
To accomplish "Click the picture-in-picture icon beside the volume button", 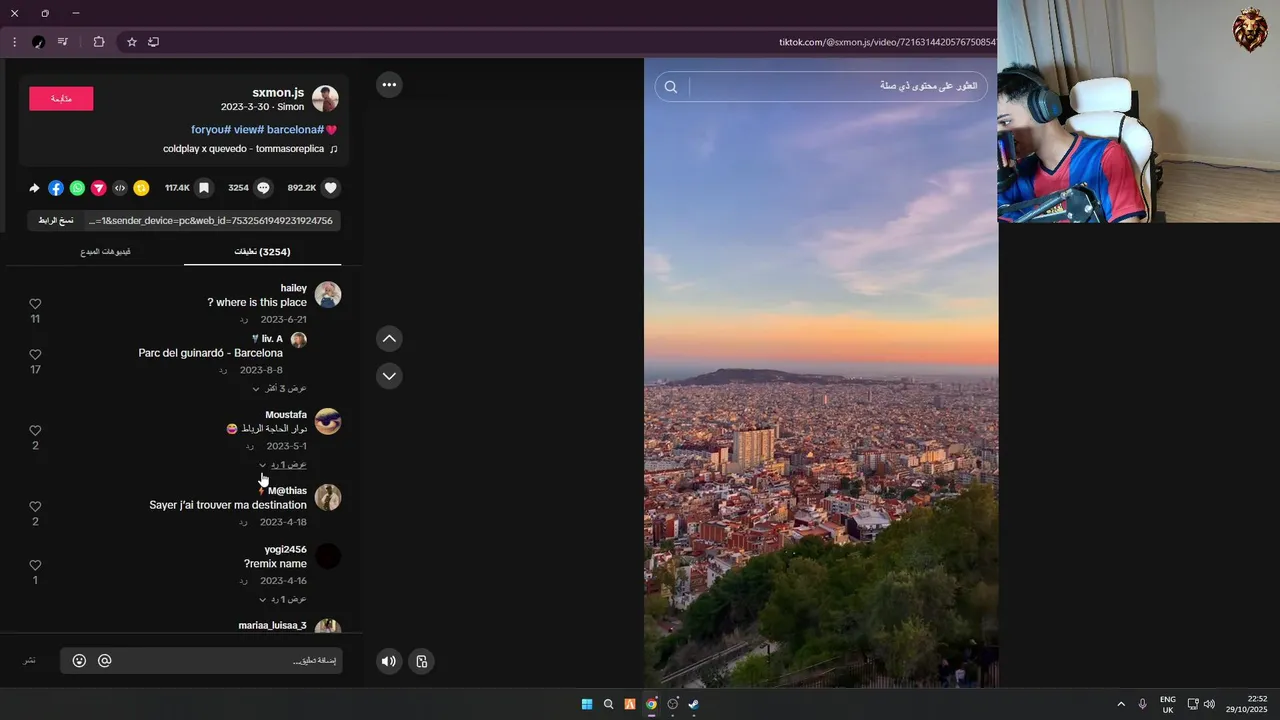I will 422,661.
